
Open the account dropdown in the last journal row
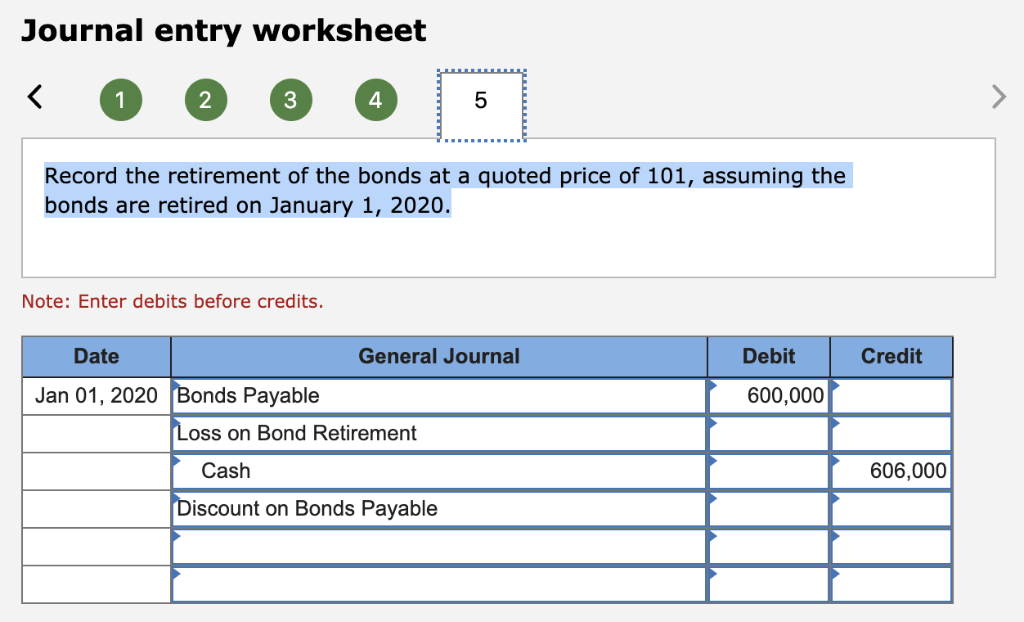pyautogui.click(x=178, y=576)
